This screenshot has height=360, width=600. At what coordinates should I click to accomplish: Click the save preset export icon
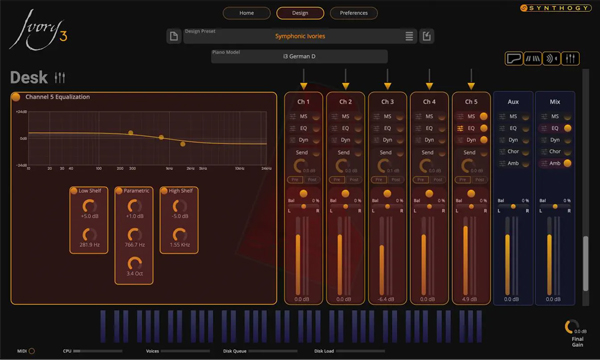pos(427,36)
